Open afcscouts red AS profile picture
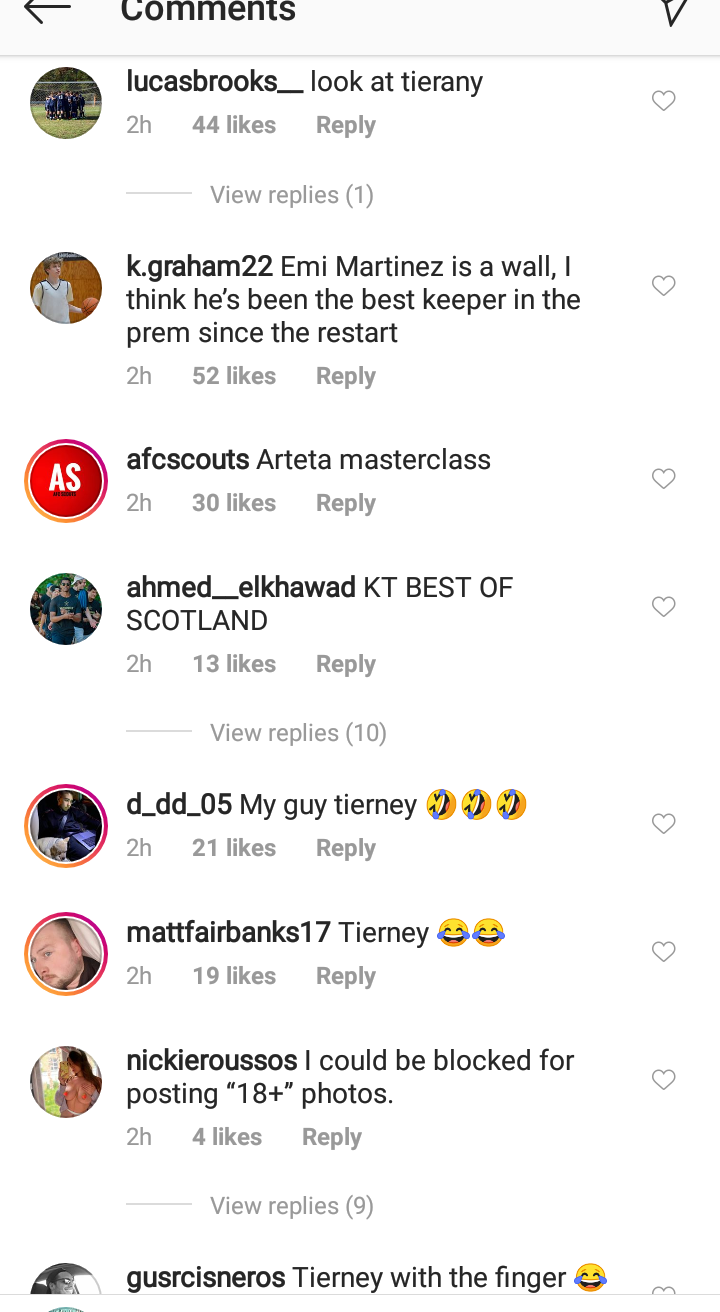The width and height of the screenshot is (720, 1312). pos(66,481)
